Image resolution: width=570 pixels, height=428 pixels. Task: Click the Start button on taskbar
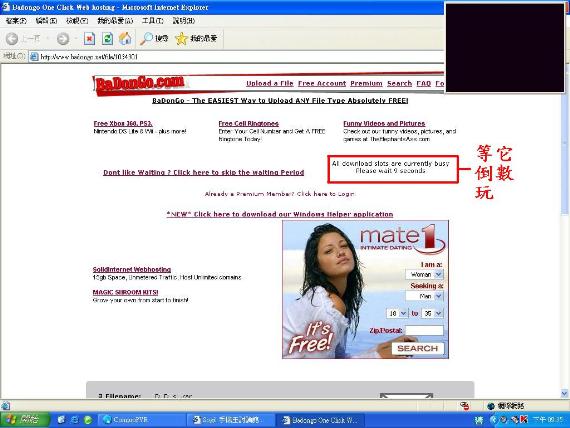click(24, 420)
